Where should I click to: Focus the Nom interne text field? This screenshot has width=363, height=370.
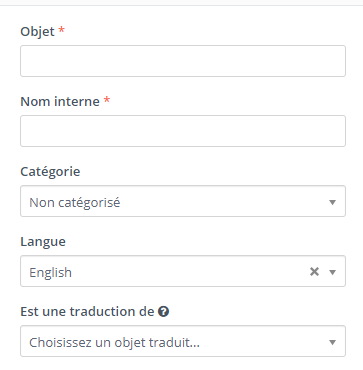click(x=183, y=131)
